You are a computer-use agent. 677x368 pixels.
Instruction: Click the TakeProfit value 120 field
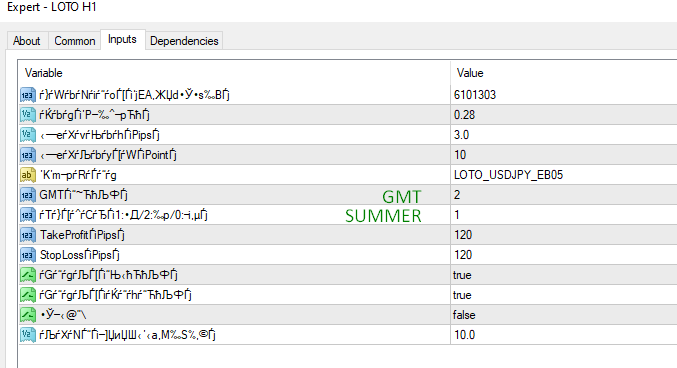[x=563, y=235]
